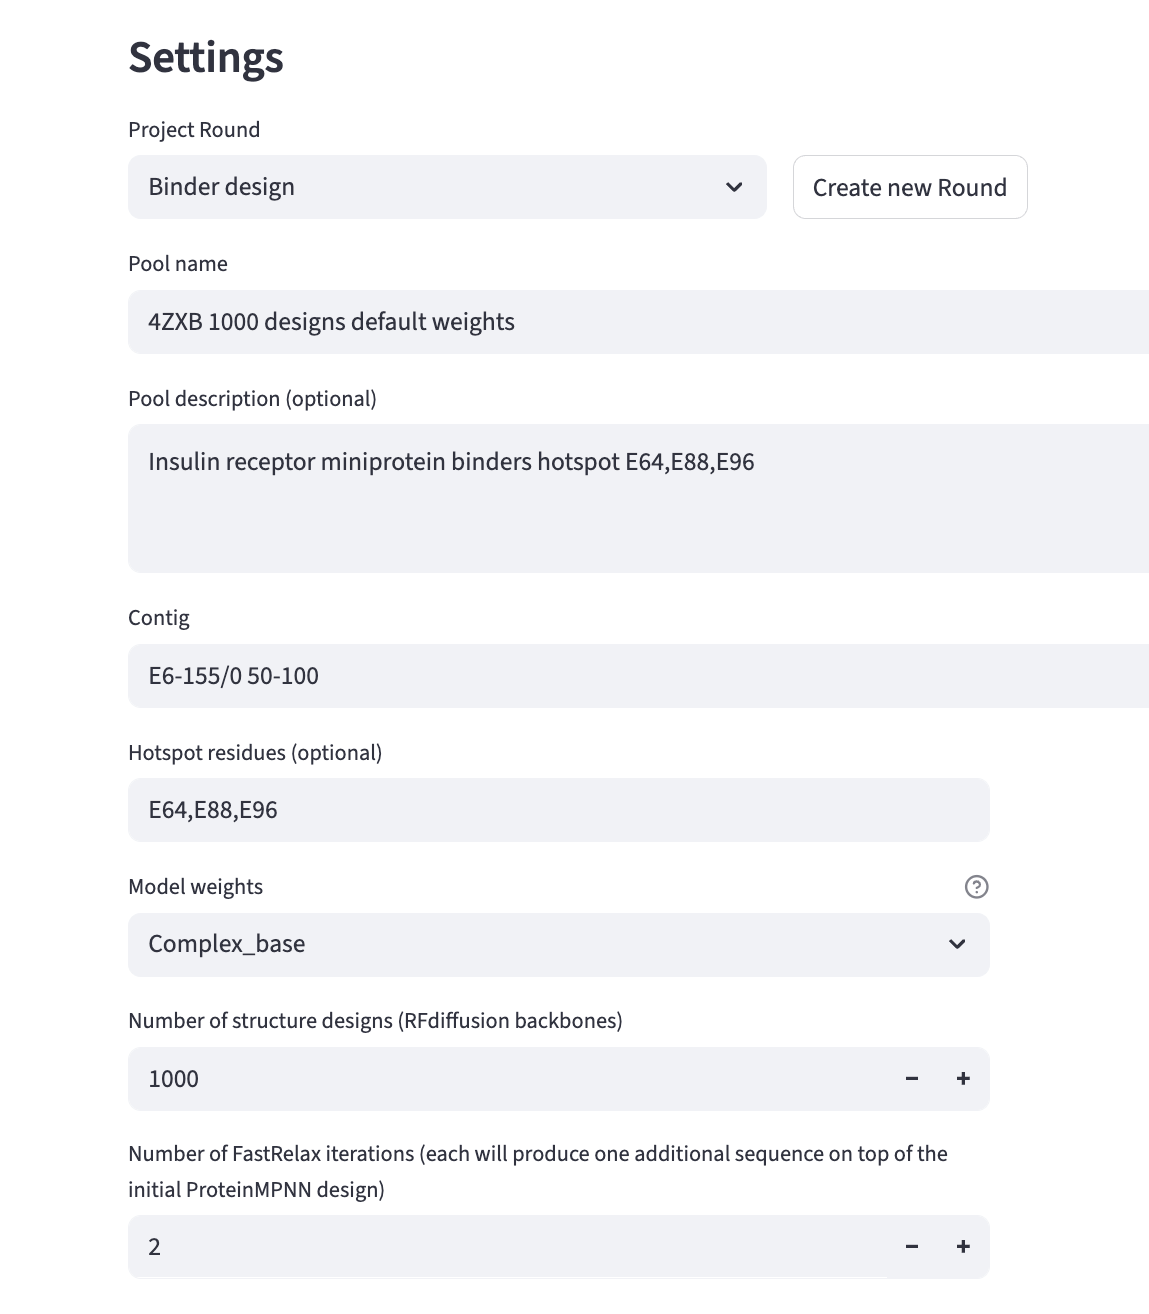This screenshot has height=1314, width=1149.
Task: Click the Hotspot residues field
Action: click(558, 810)
